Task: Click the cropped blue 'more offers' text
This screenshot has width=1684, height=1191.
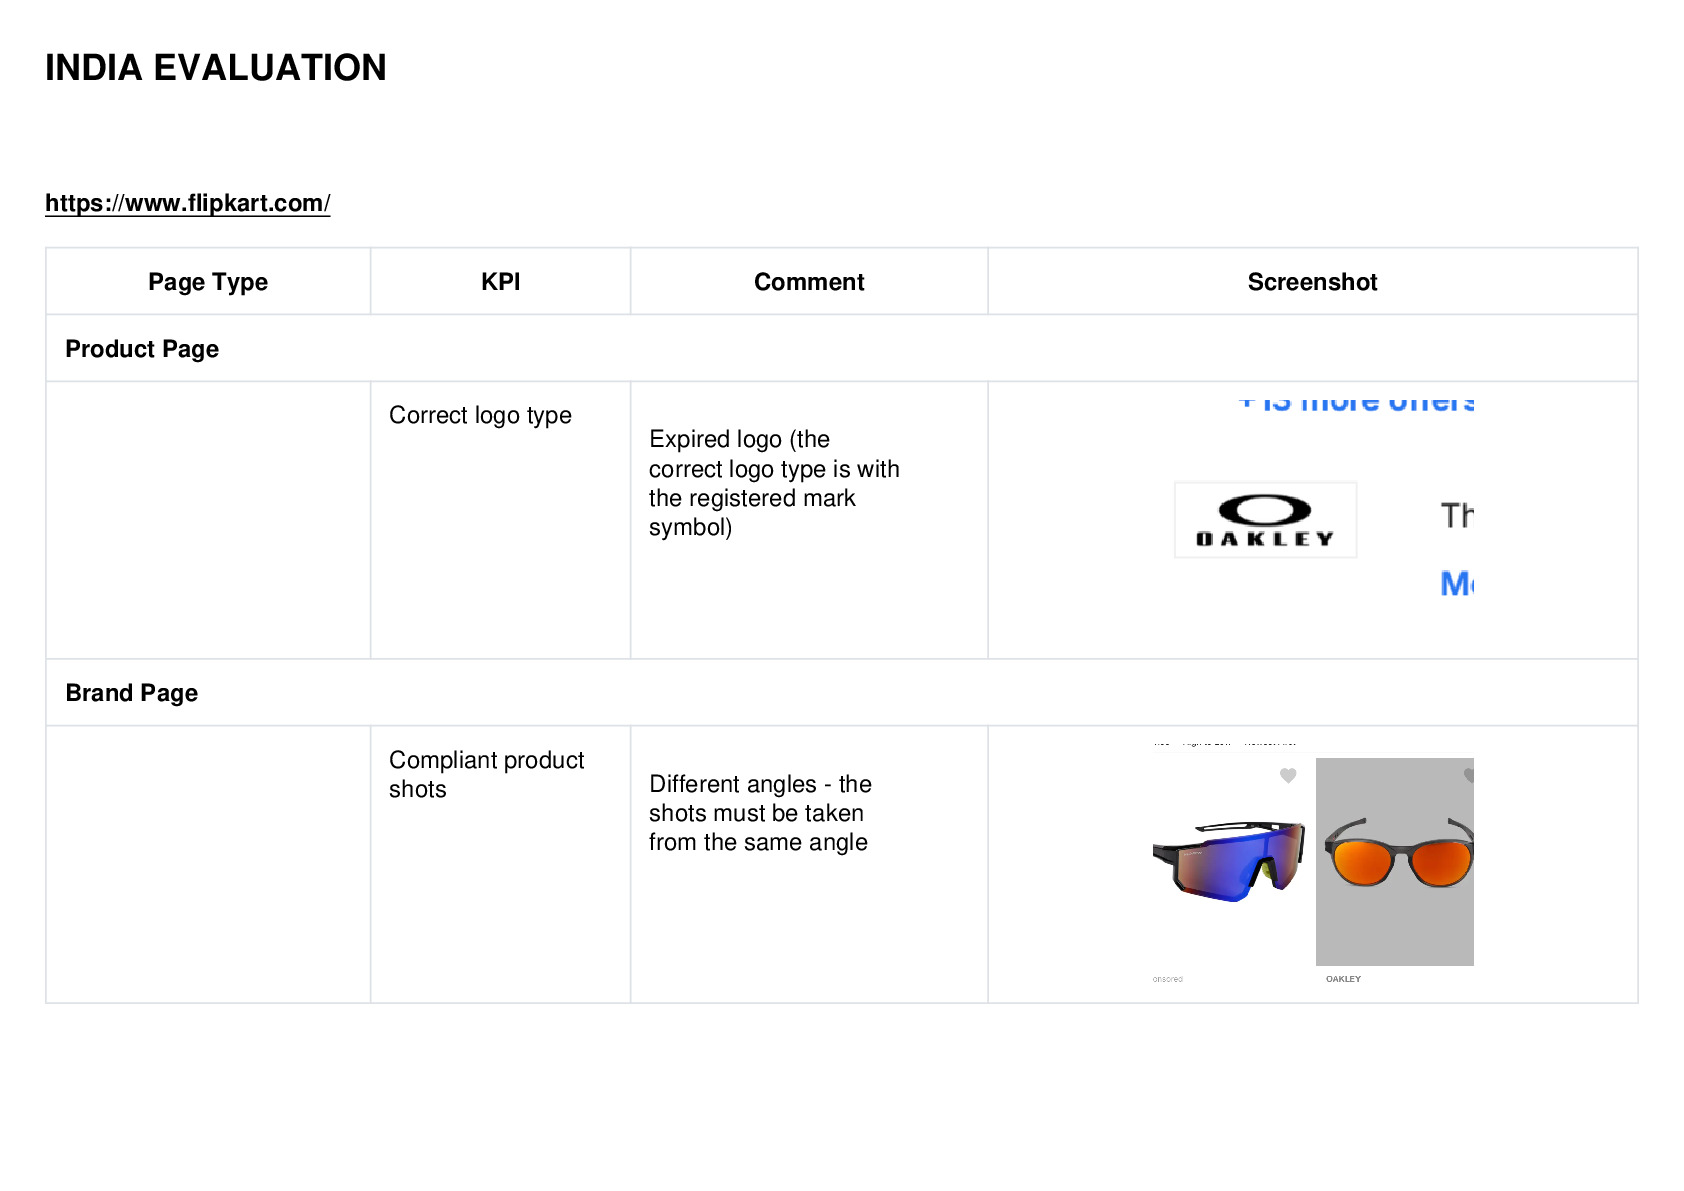Action: [x=1356, y=401]
